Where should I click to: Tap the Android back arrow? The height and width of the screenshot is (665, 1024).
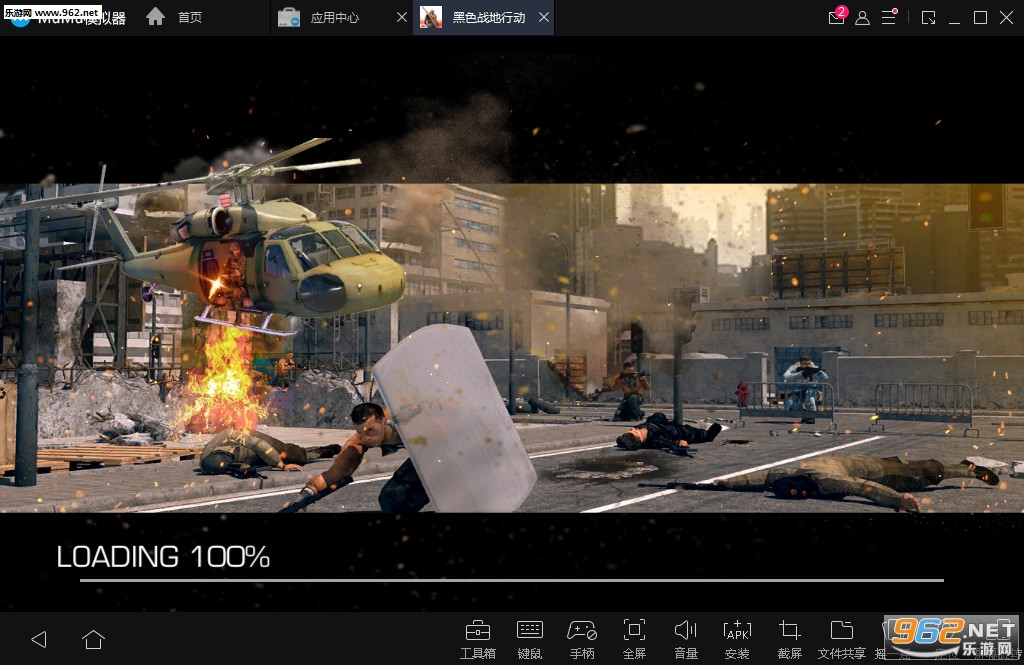(x=39, y=639)
